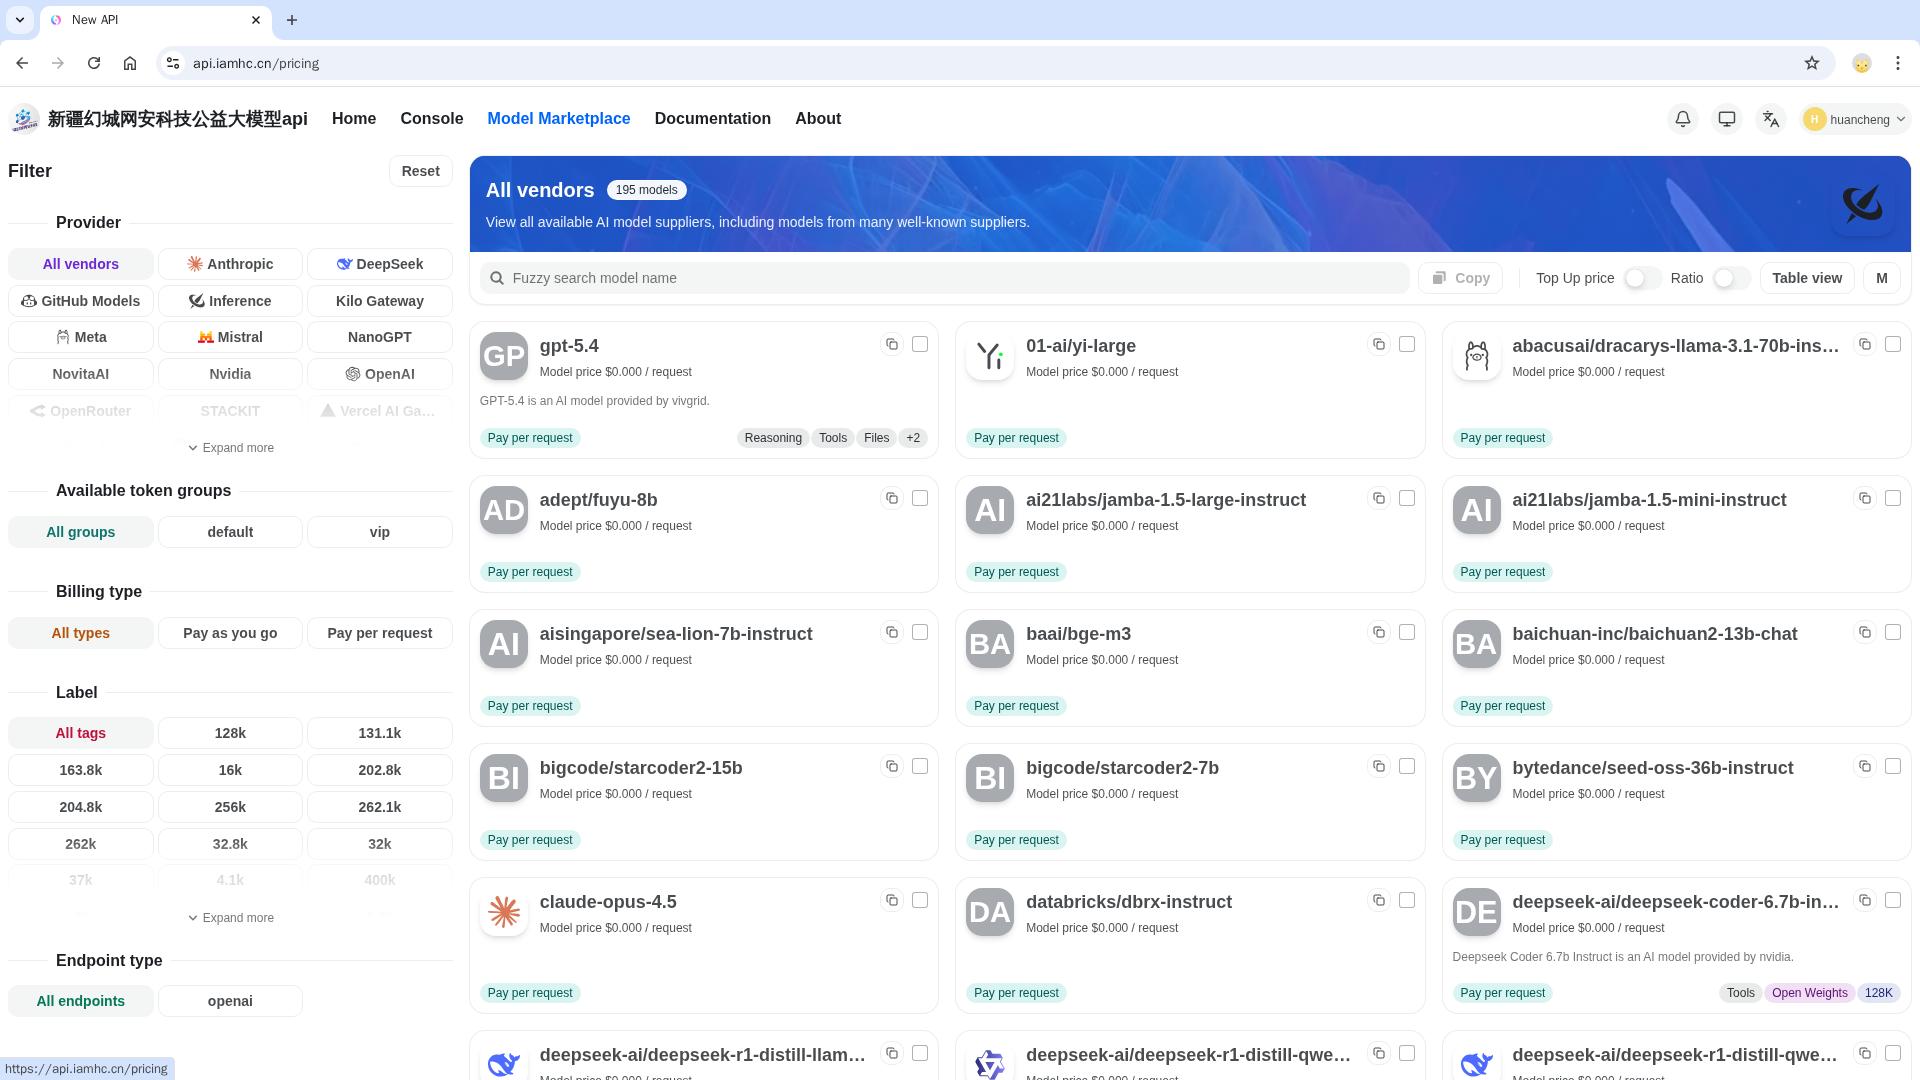1920x1080 pixels.
Task: Filter by DeepSeek provider
Action: click(380, 264)
